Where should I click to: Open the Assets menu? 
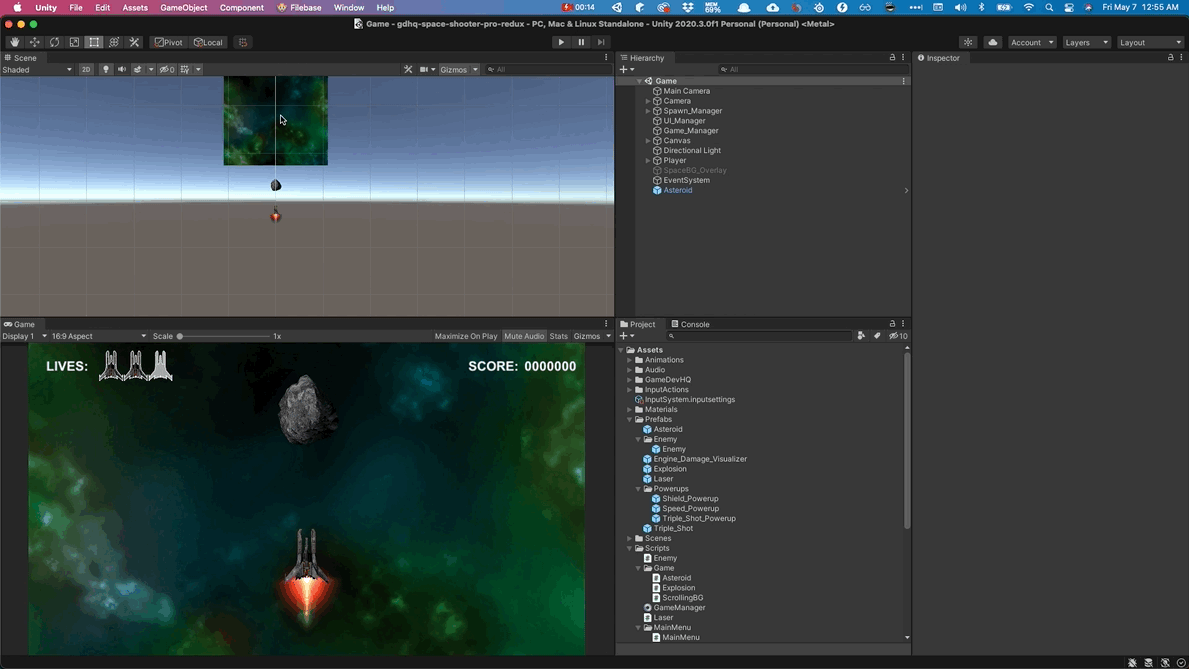pos(135,8)
